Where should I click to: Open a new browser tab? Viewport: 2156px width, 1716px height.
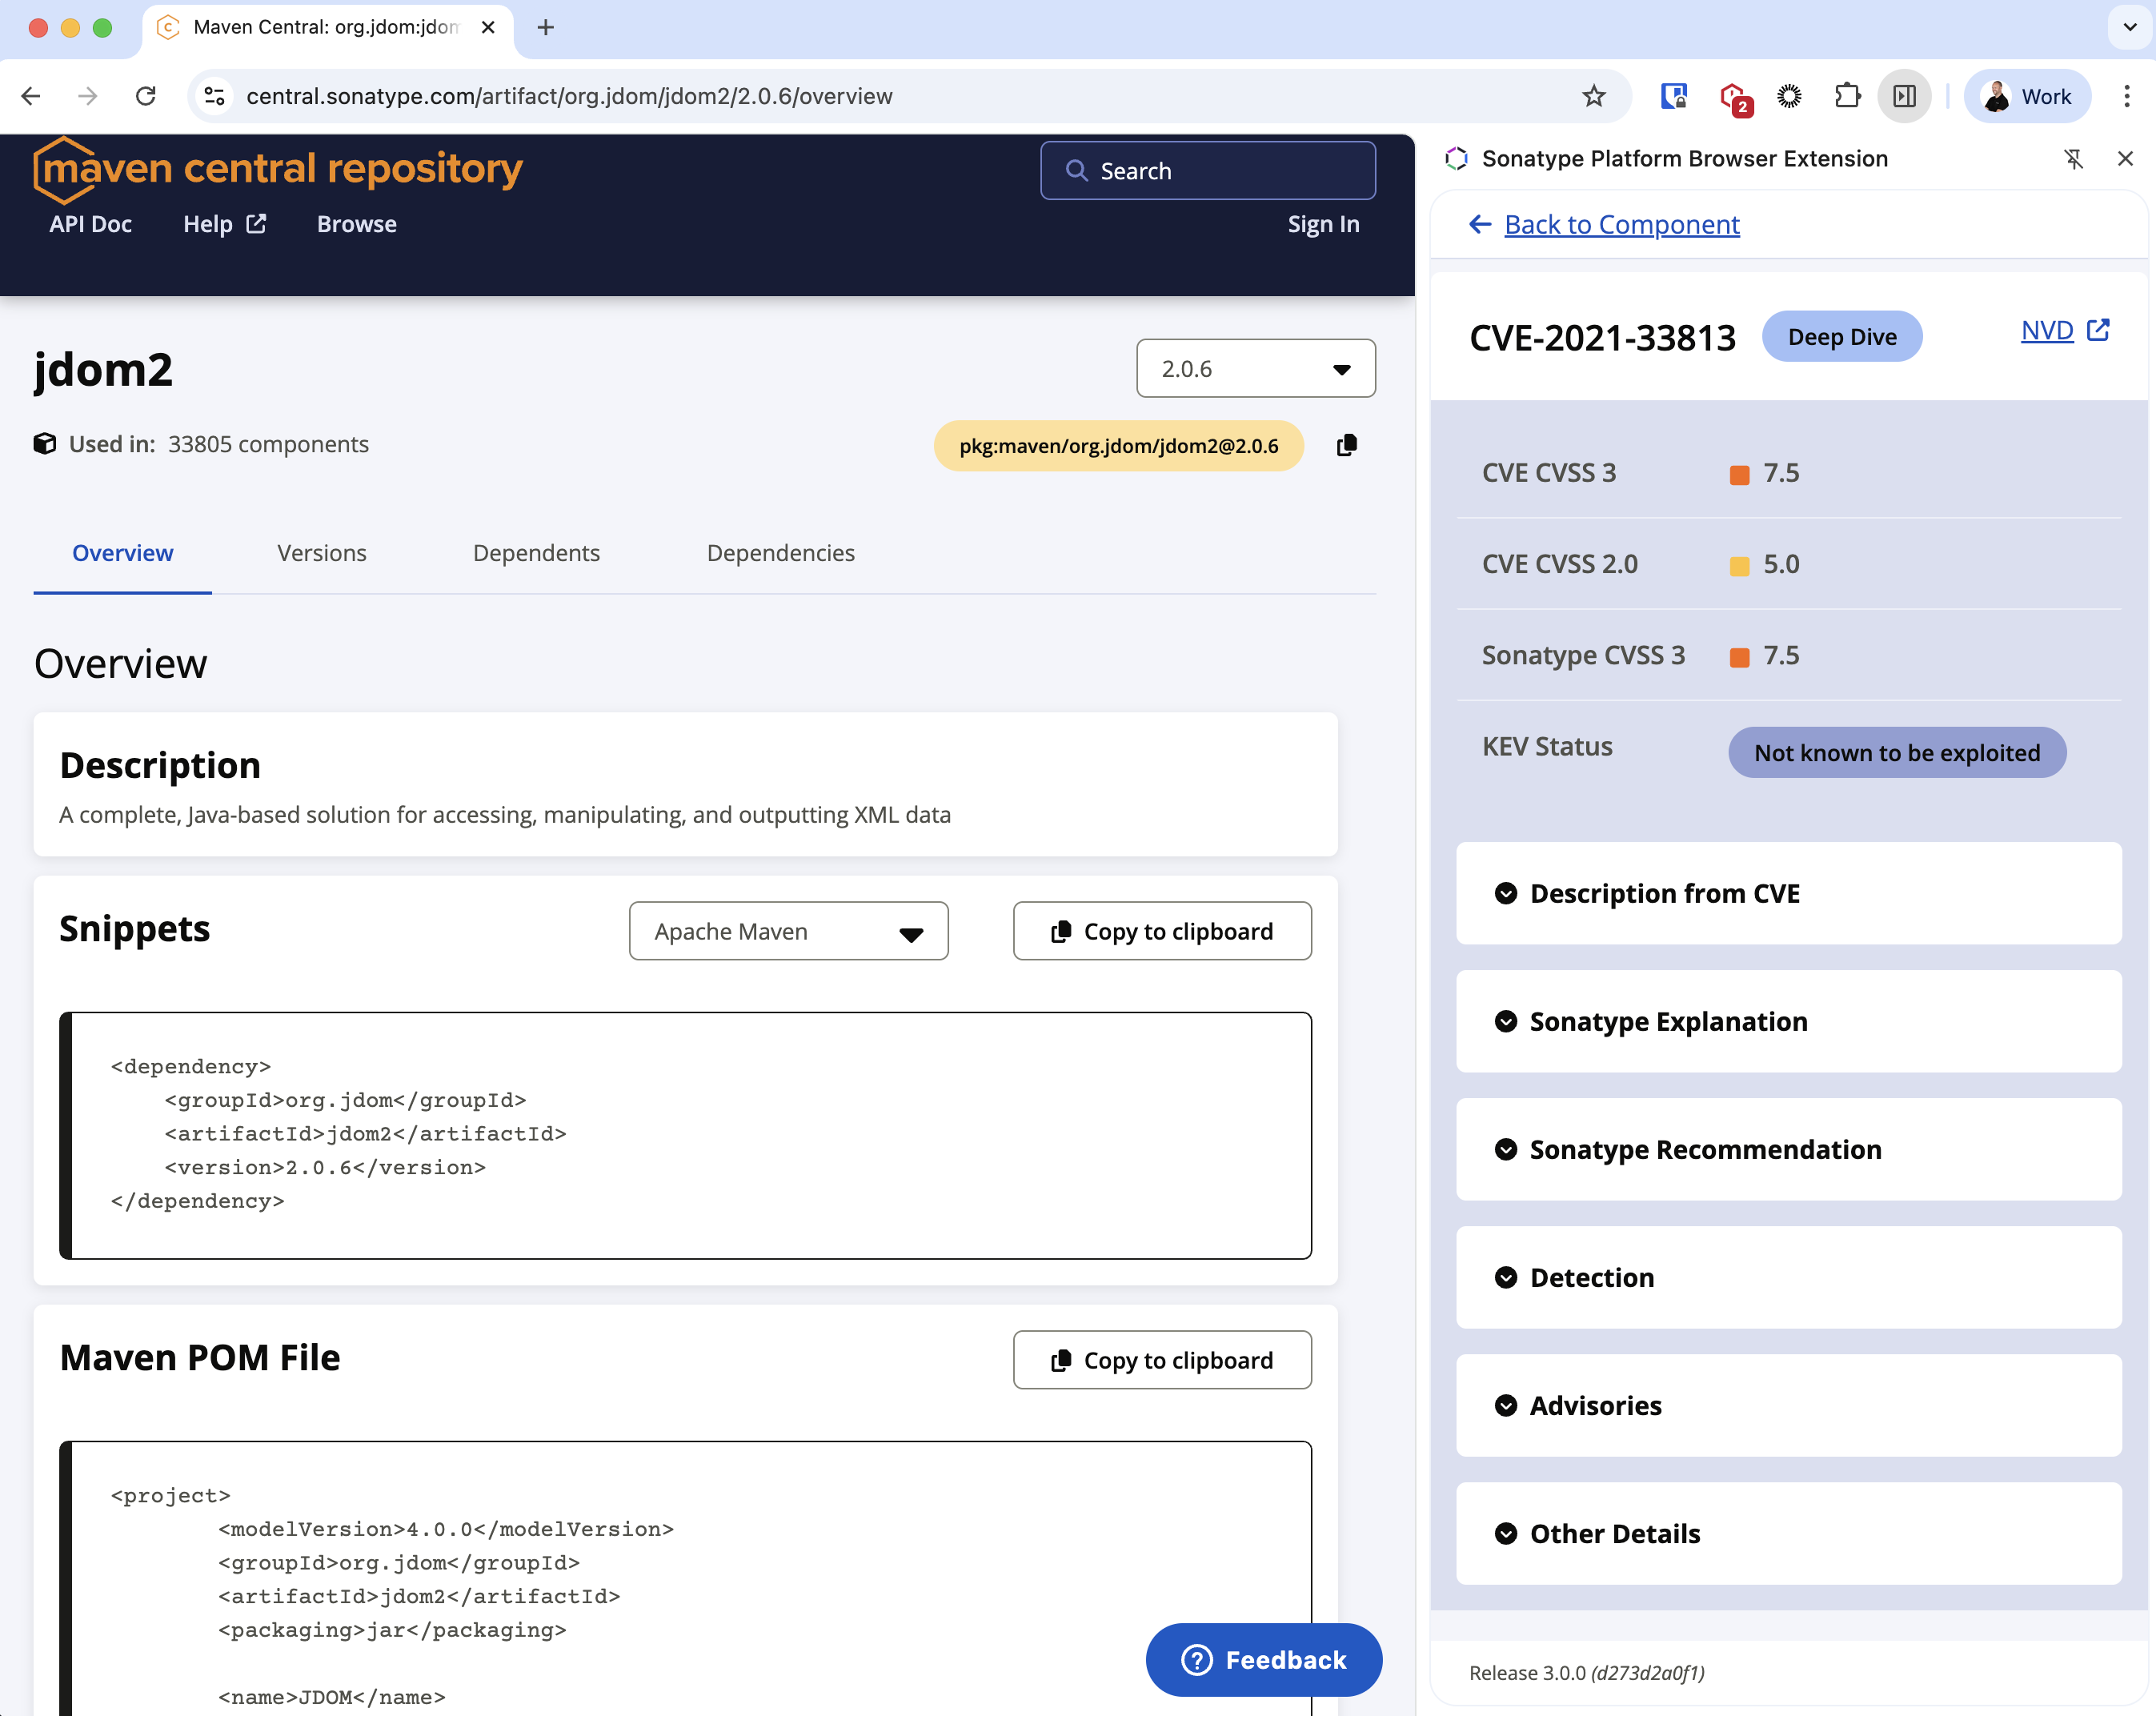[x=546, y=27]
